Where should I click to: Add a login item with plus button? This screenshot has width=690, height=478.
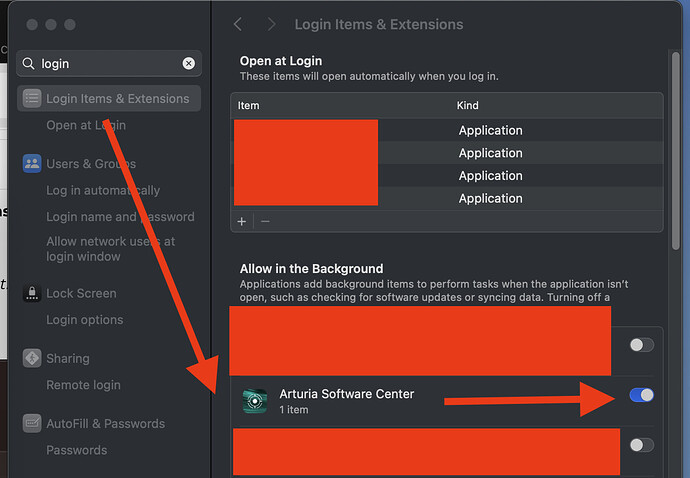[x=242, y=221]
